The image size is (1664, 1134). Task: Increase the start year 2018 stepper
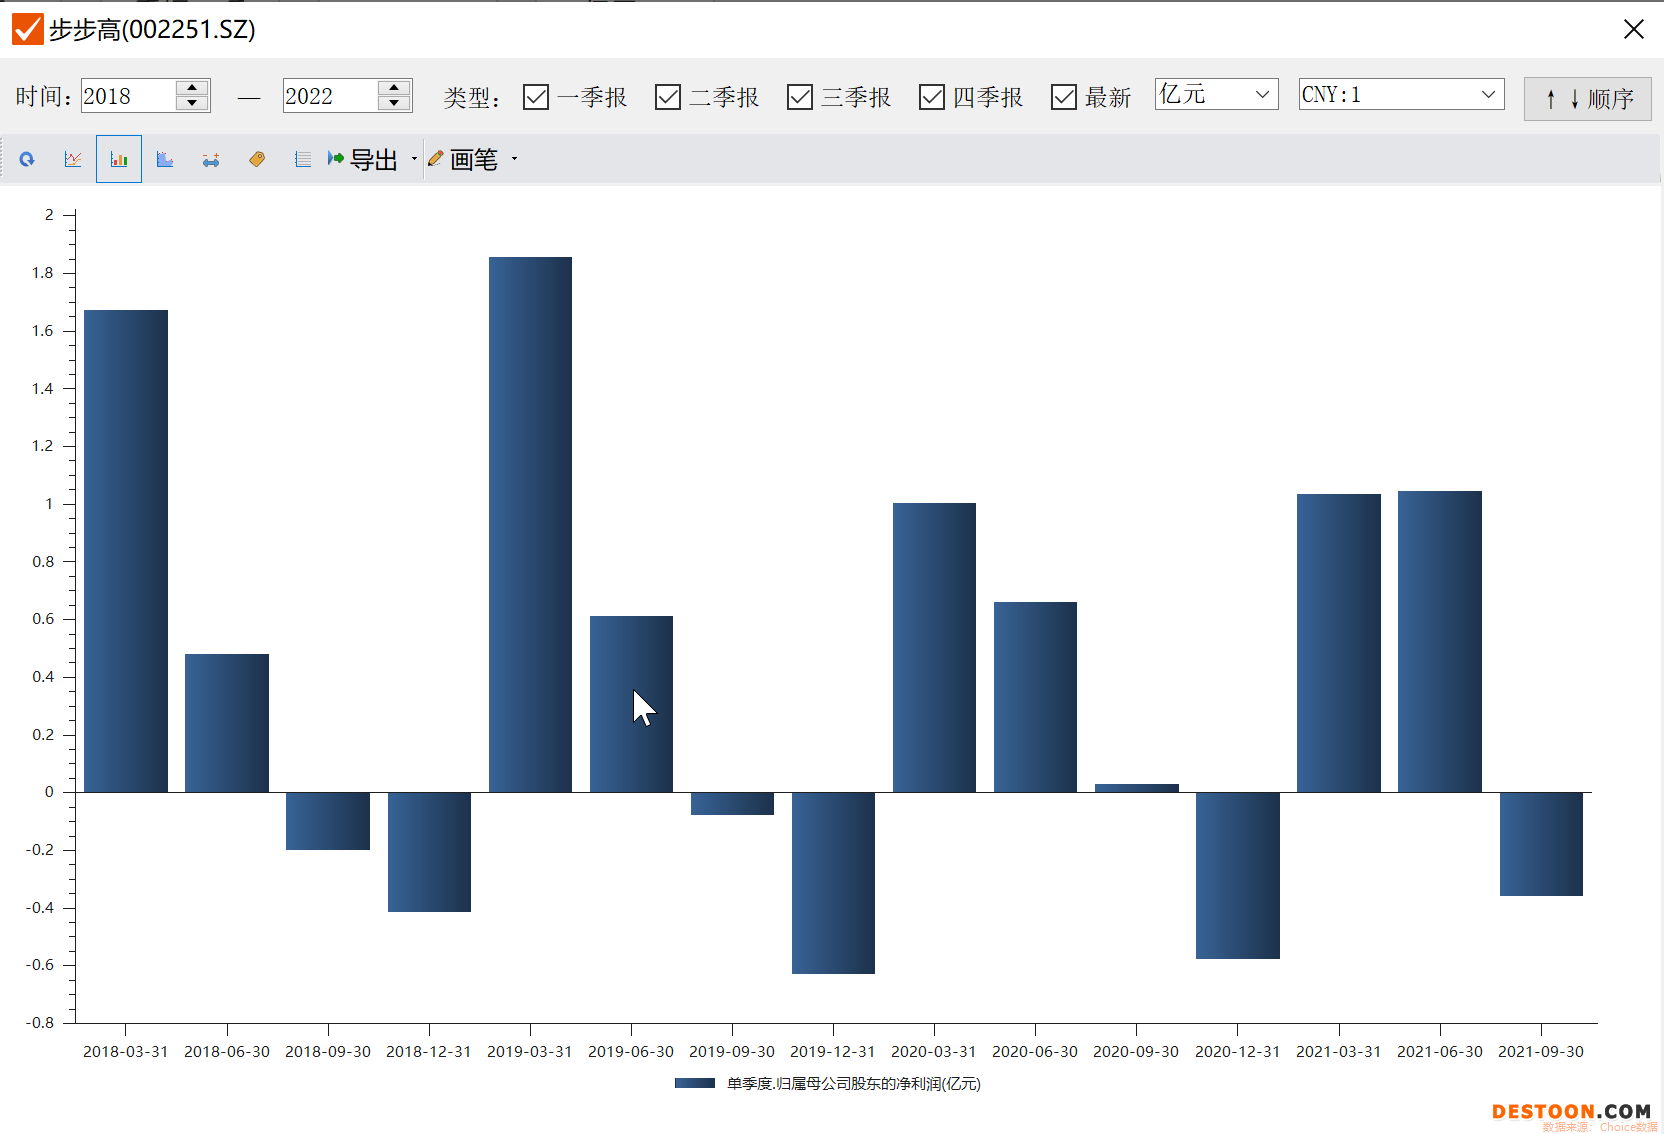point(192,88)
